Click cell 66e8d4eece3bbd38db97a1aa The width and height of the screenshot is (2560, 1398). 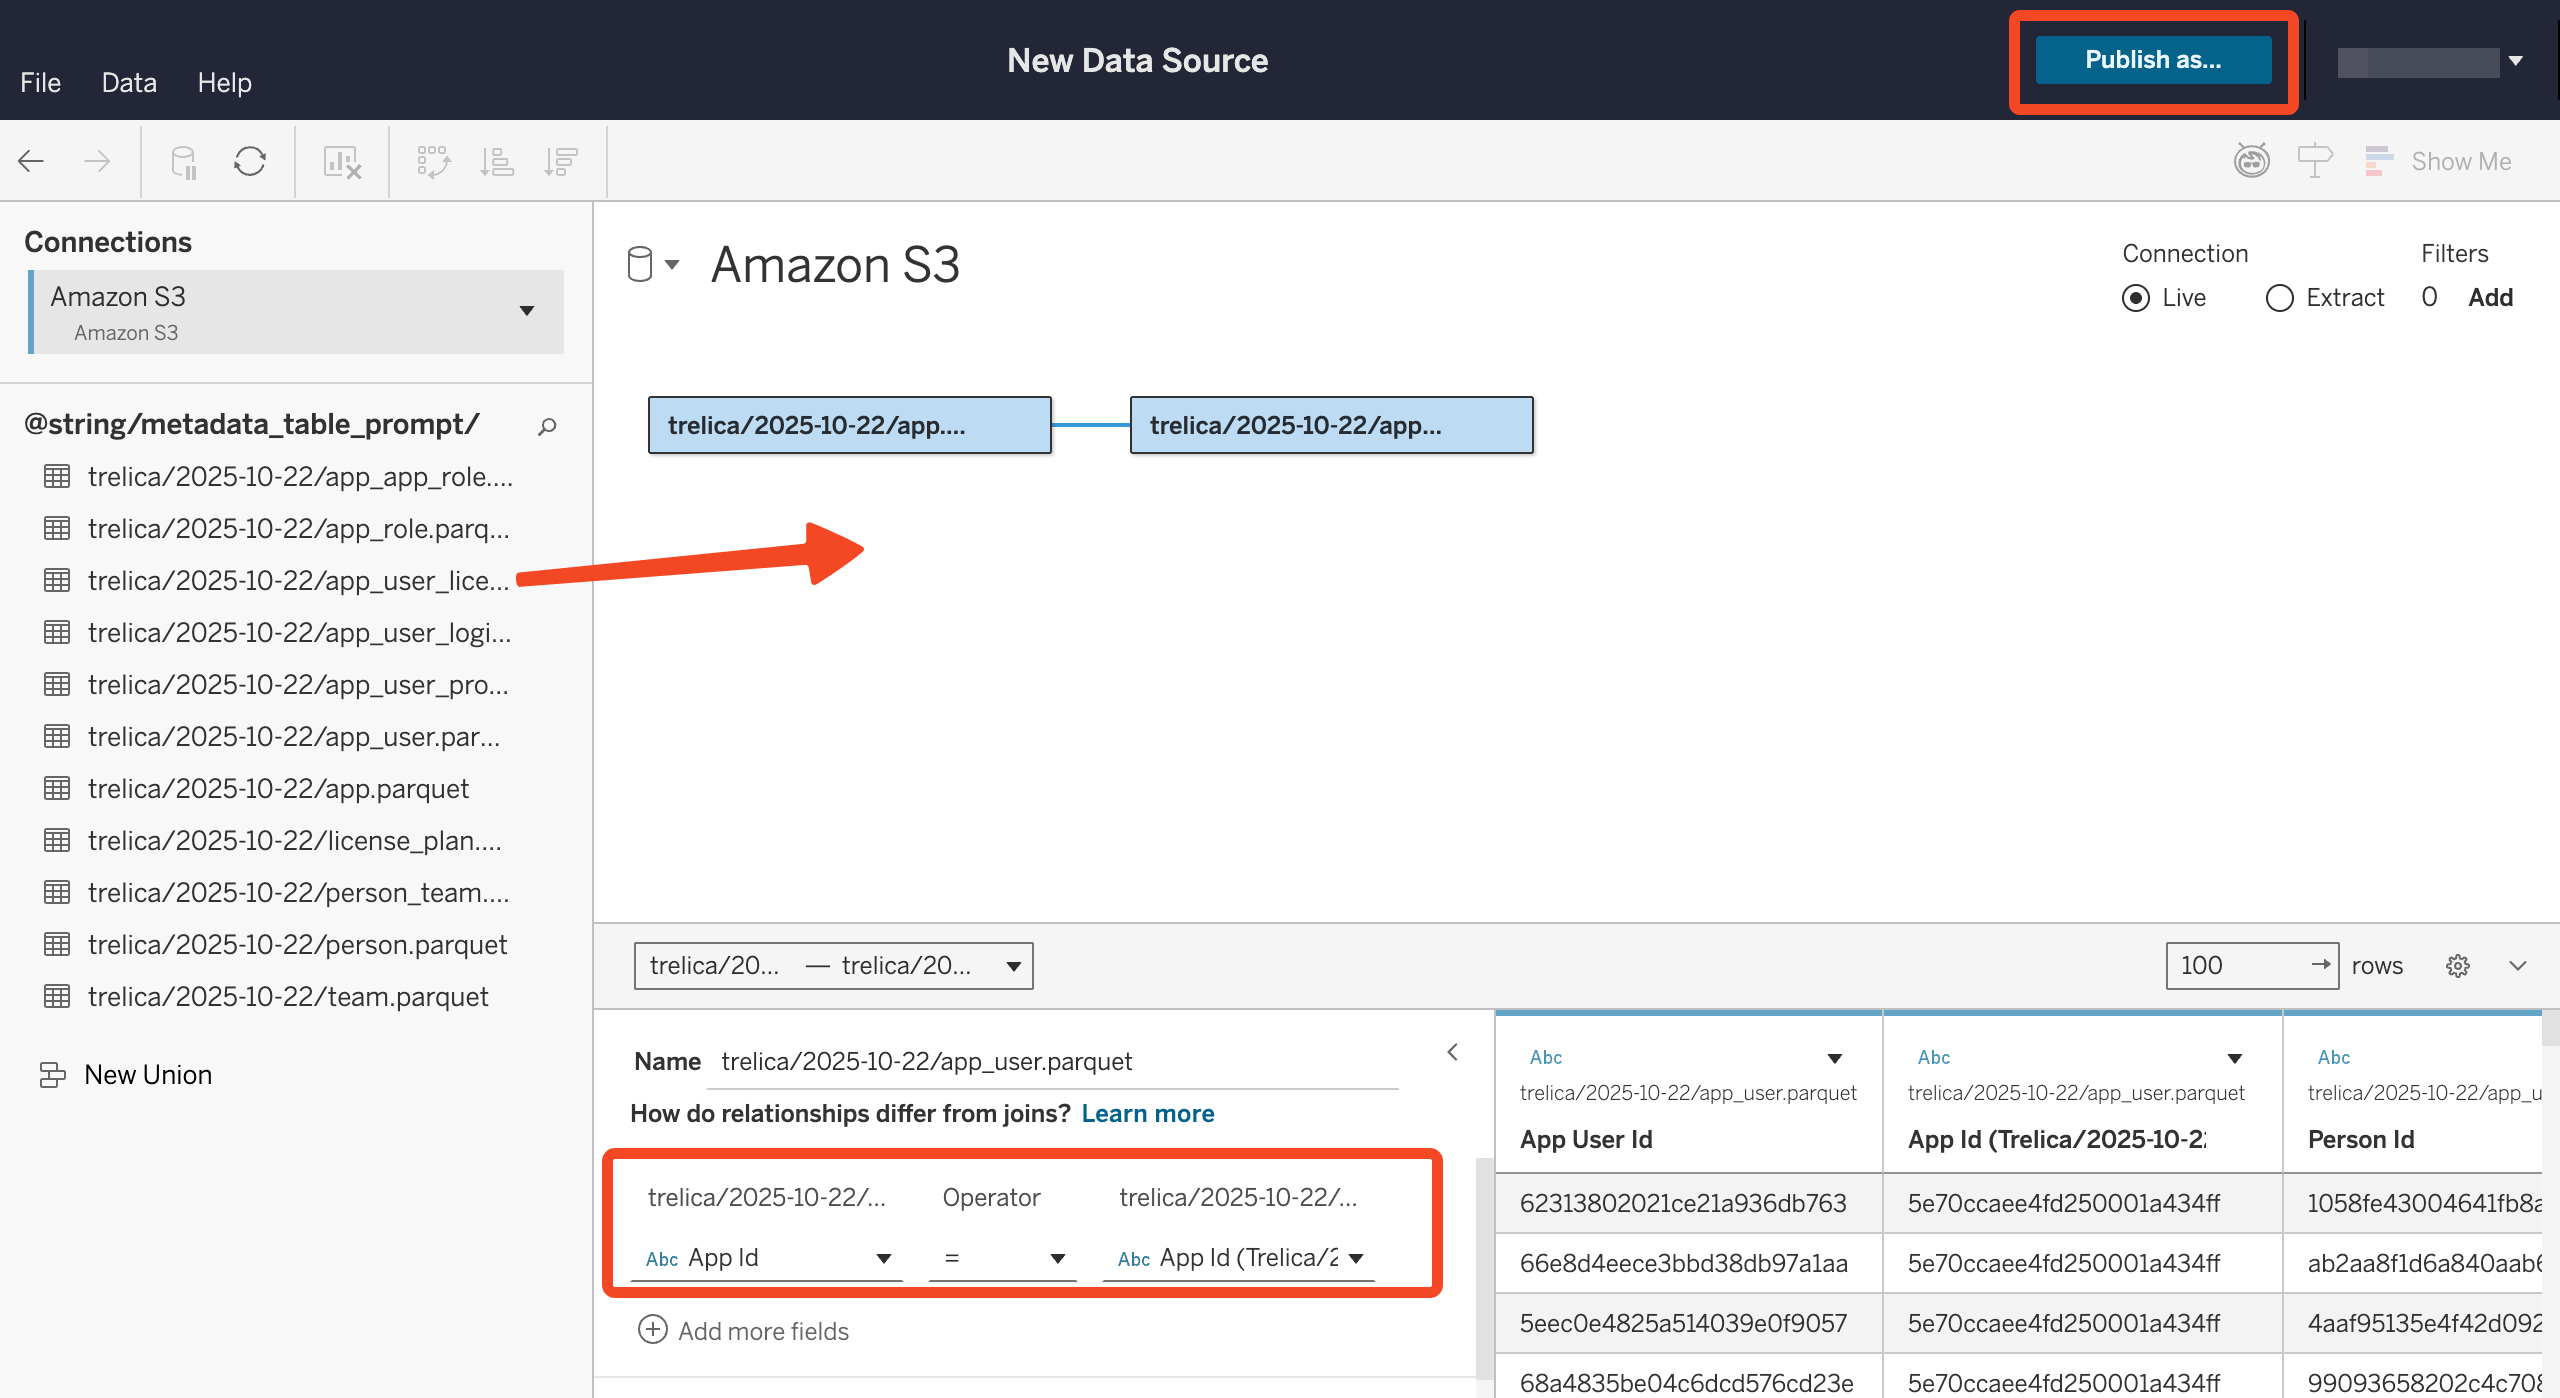coord(1689,1263)
